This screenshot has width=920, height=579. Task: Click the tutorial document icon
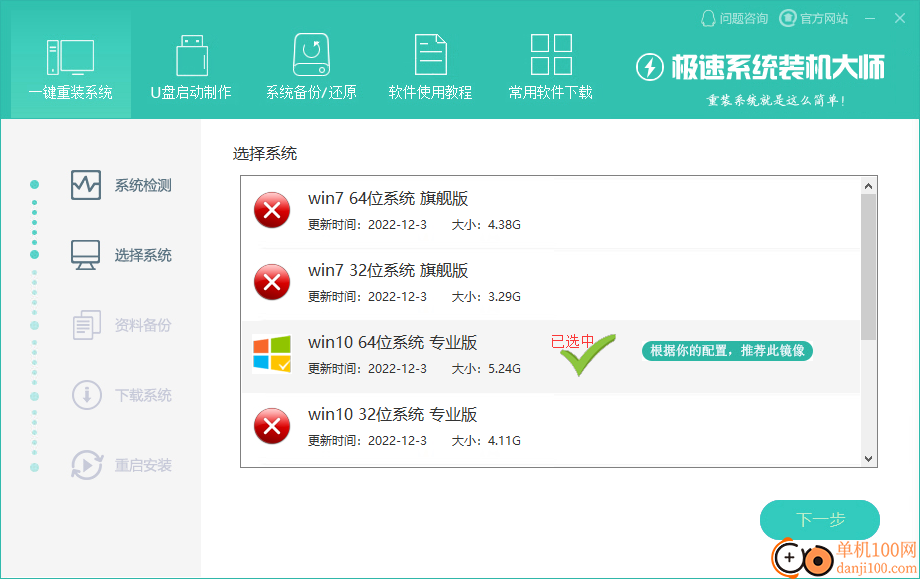click(431, 55)
